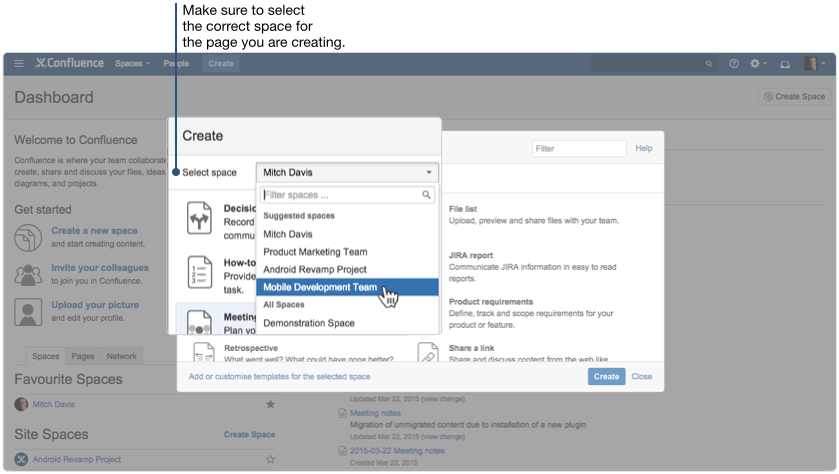Expand the user profile dropdown arrow

click(823, 63)
